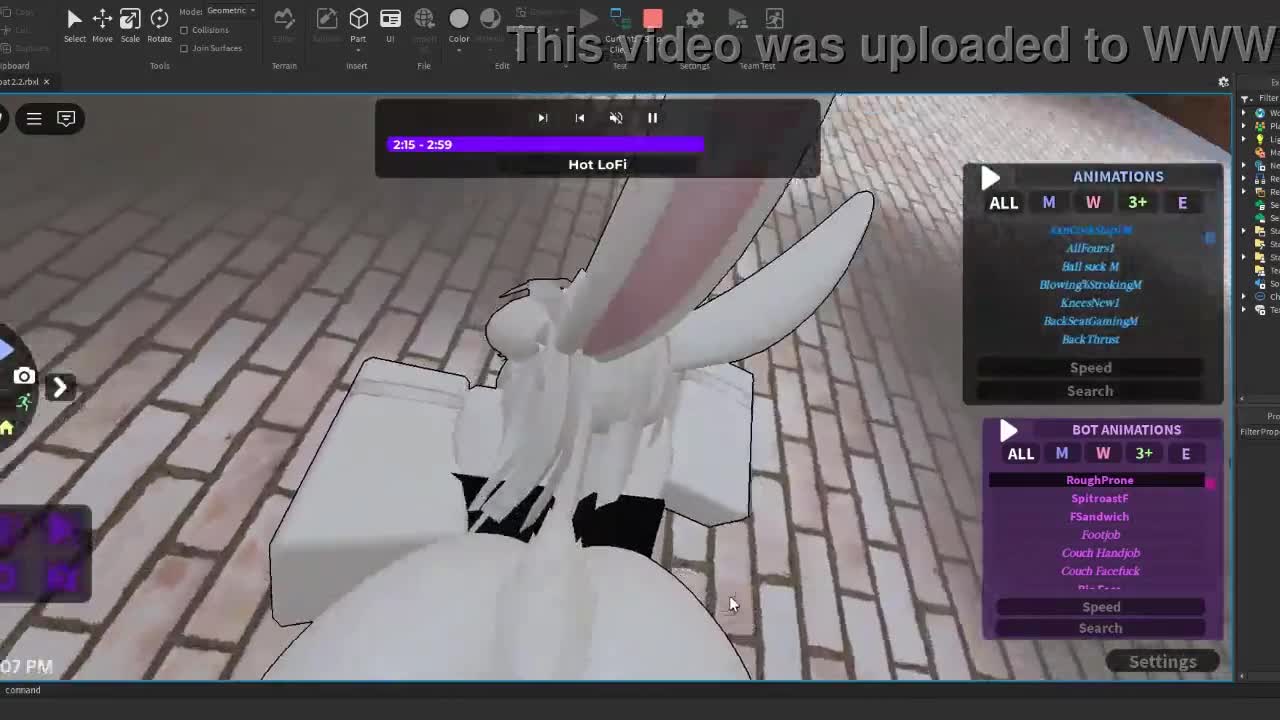Select the 3+ tab in the Animations panel
The image size is (1280, 720).
pos(1137,203)
